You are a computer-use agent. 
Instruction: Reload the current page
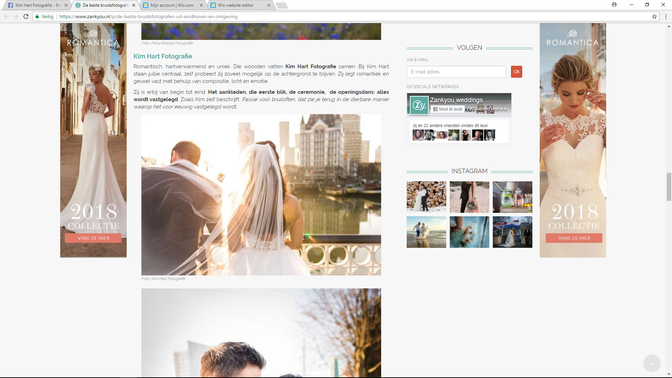click(26, 16)
